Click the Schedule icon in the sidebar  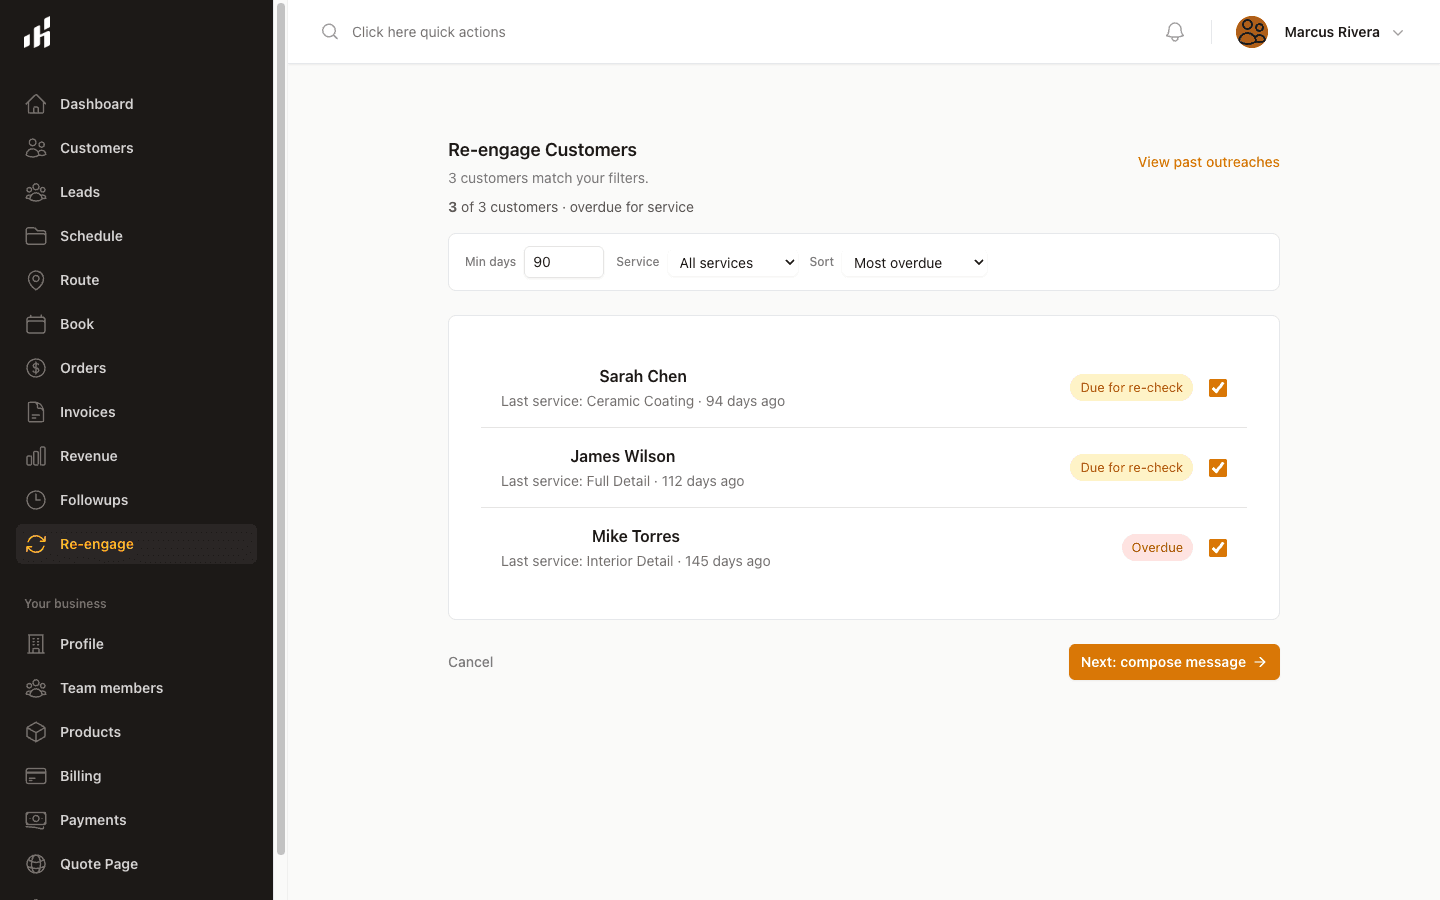(x=36, y=236)
